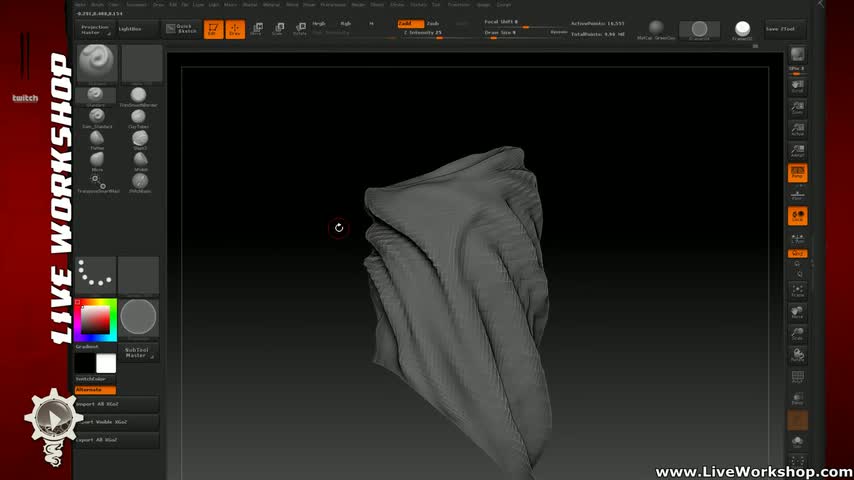Toggle Persp perspective view
The width and height of the screenshot is (854, 480).
point(797,173)
